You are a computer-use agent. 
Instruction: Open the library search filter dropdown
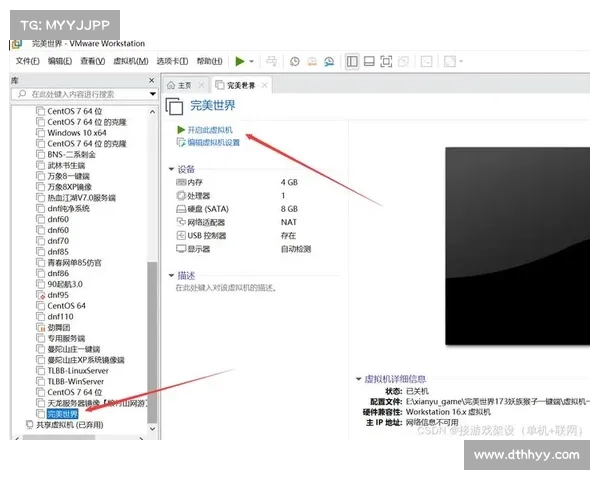point(153,94)
